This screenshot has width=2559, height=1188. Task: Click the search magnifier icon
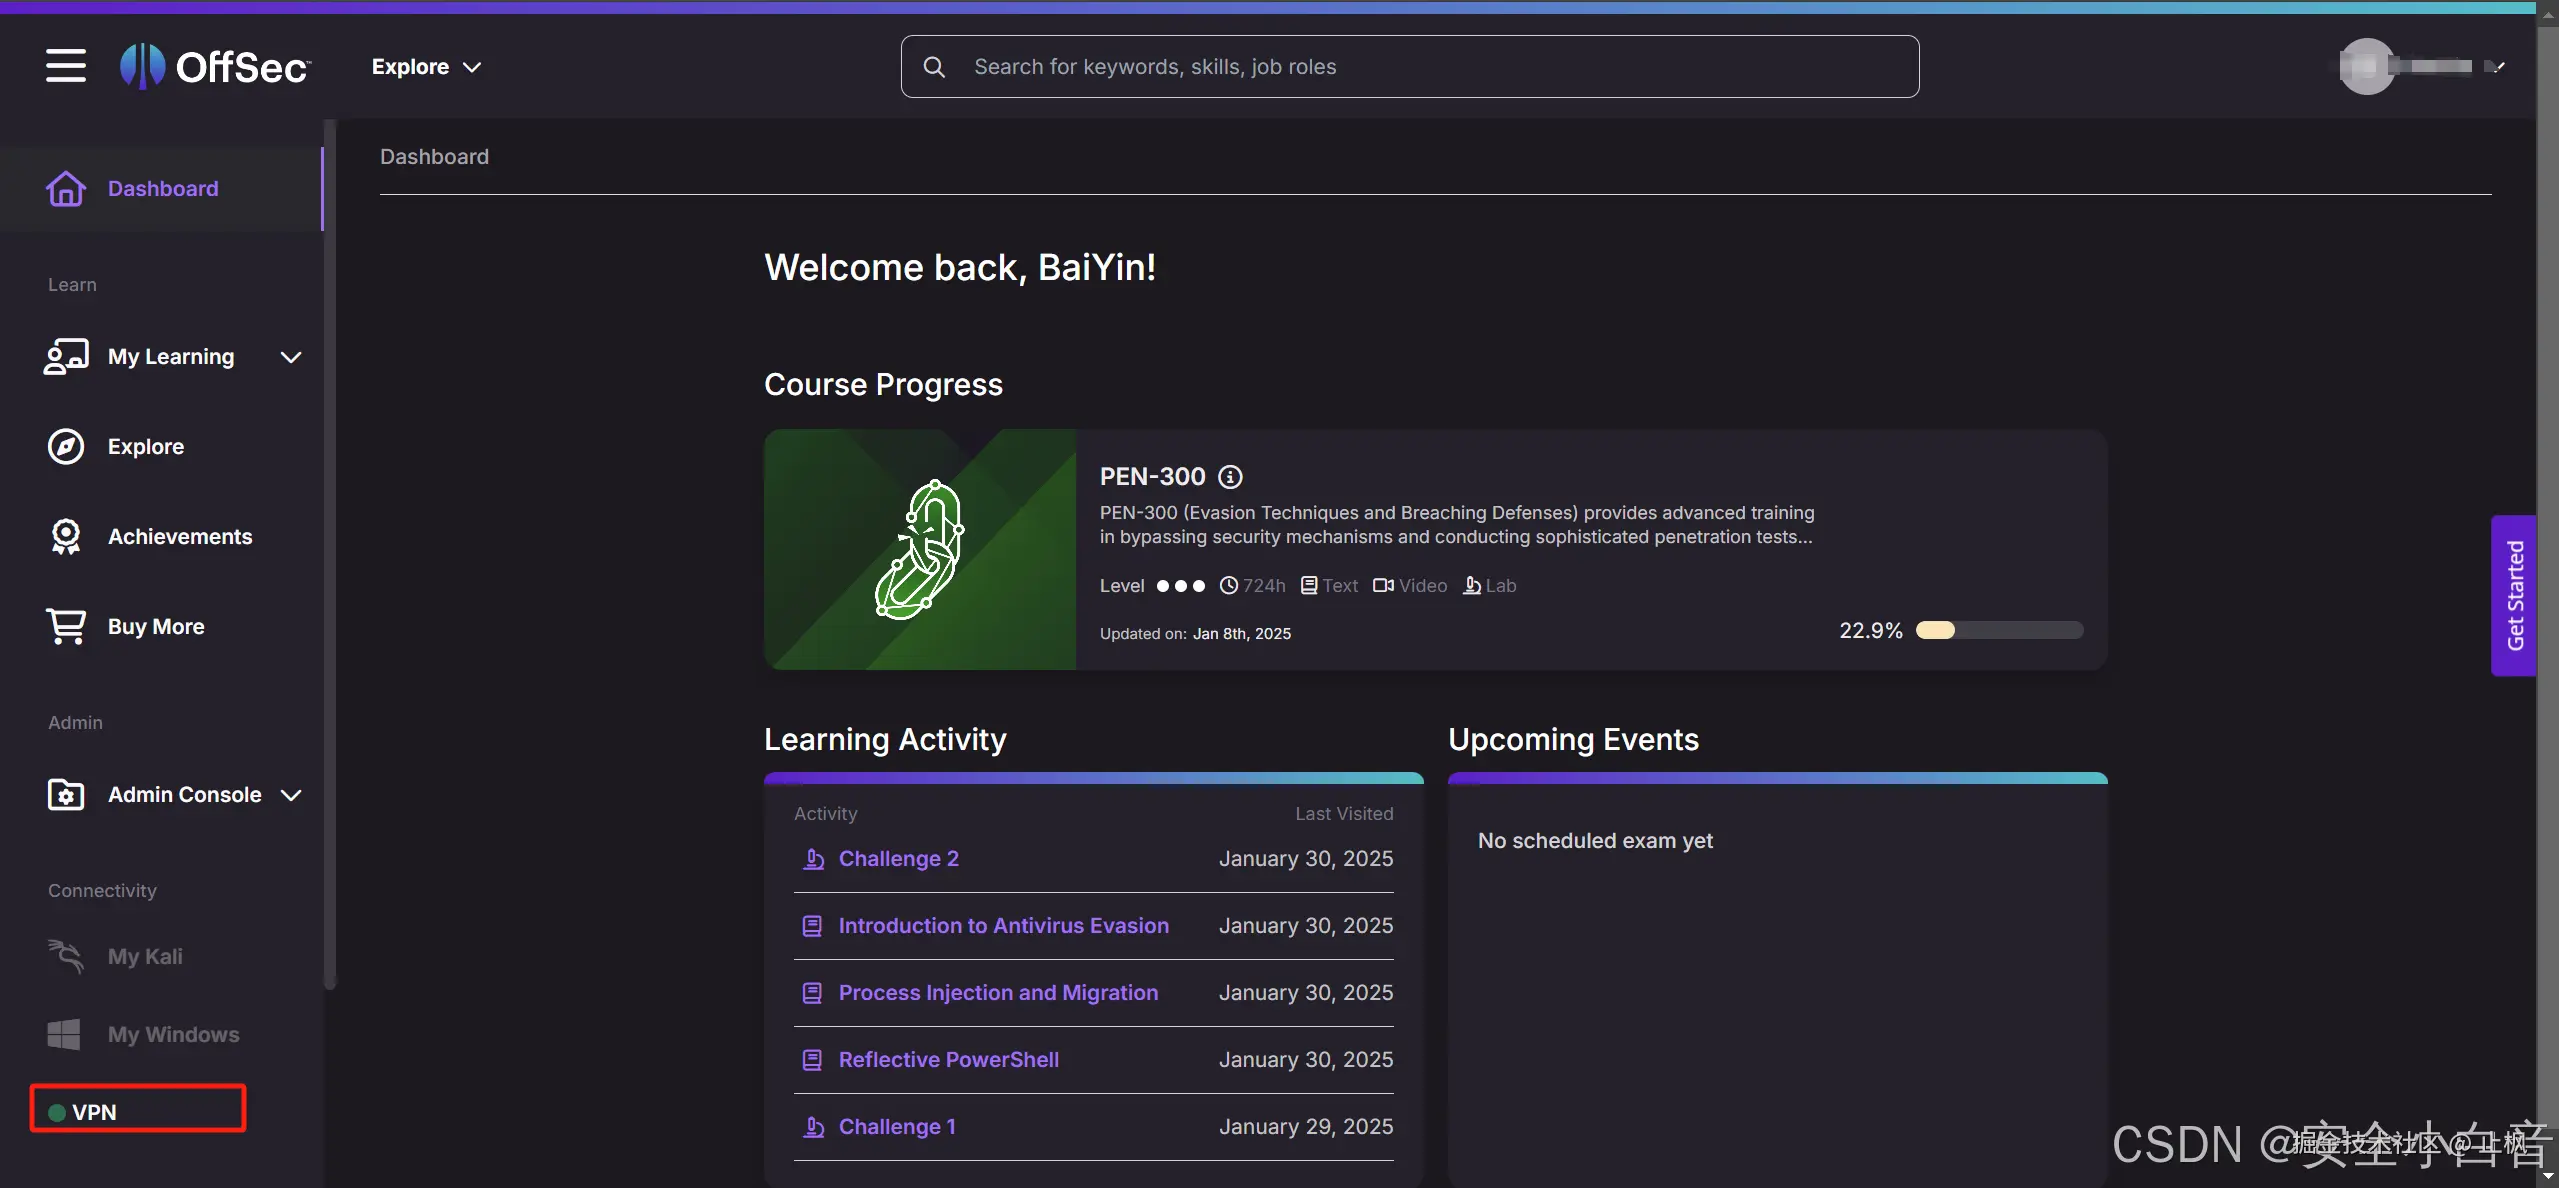[934, 67]
